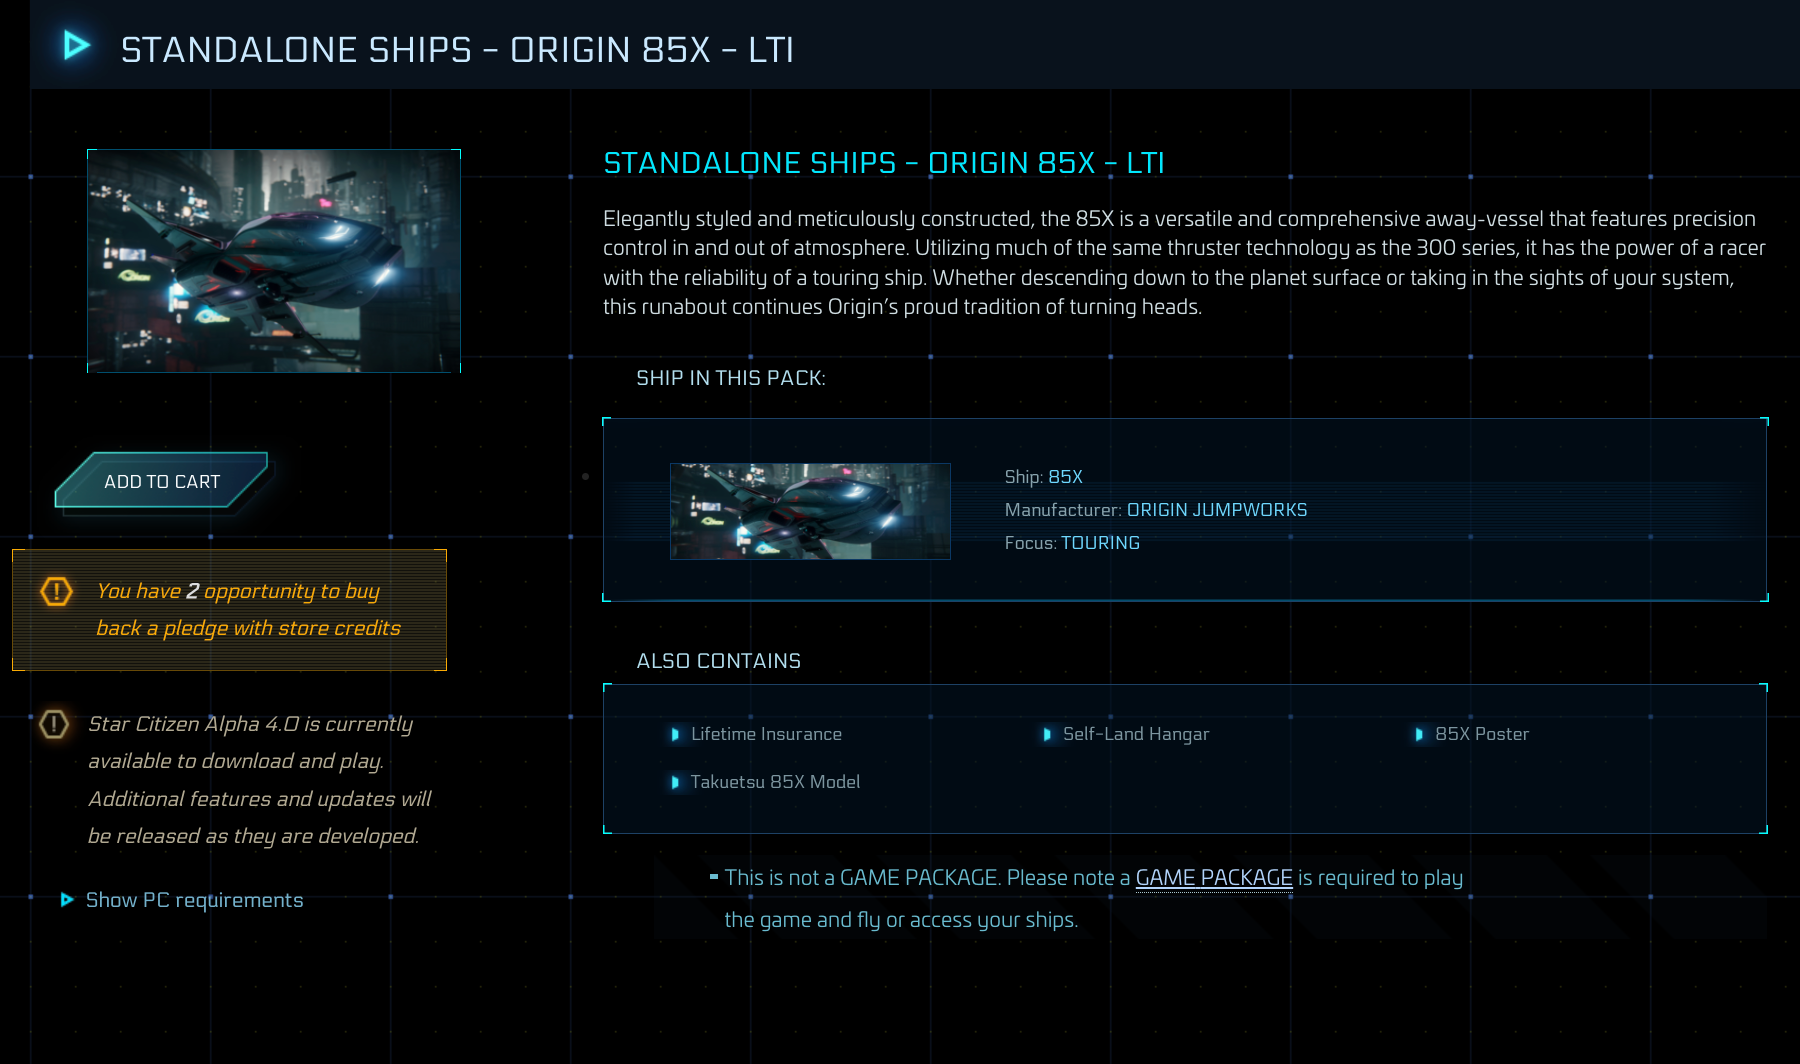Click the 85X Poster bullet icon
Screen dimensions: 1800x1064
[1419, 735]
